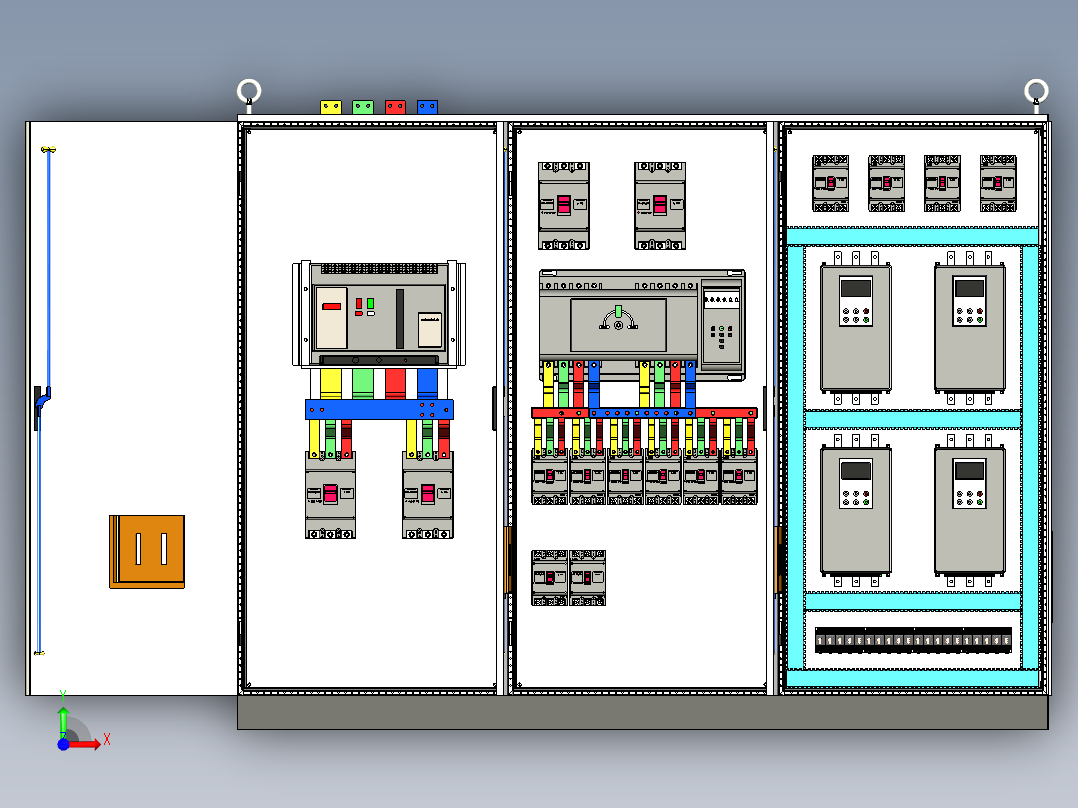Select the large air circuit breaker in left compartment
The image size is (1078, 808).
[x=379, y=314]
